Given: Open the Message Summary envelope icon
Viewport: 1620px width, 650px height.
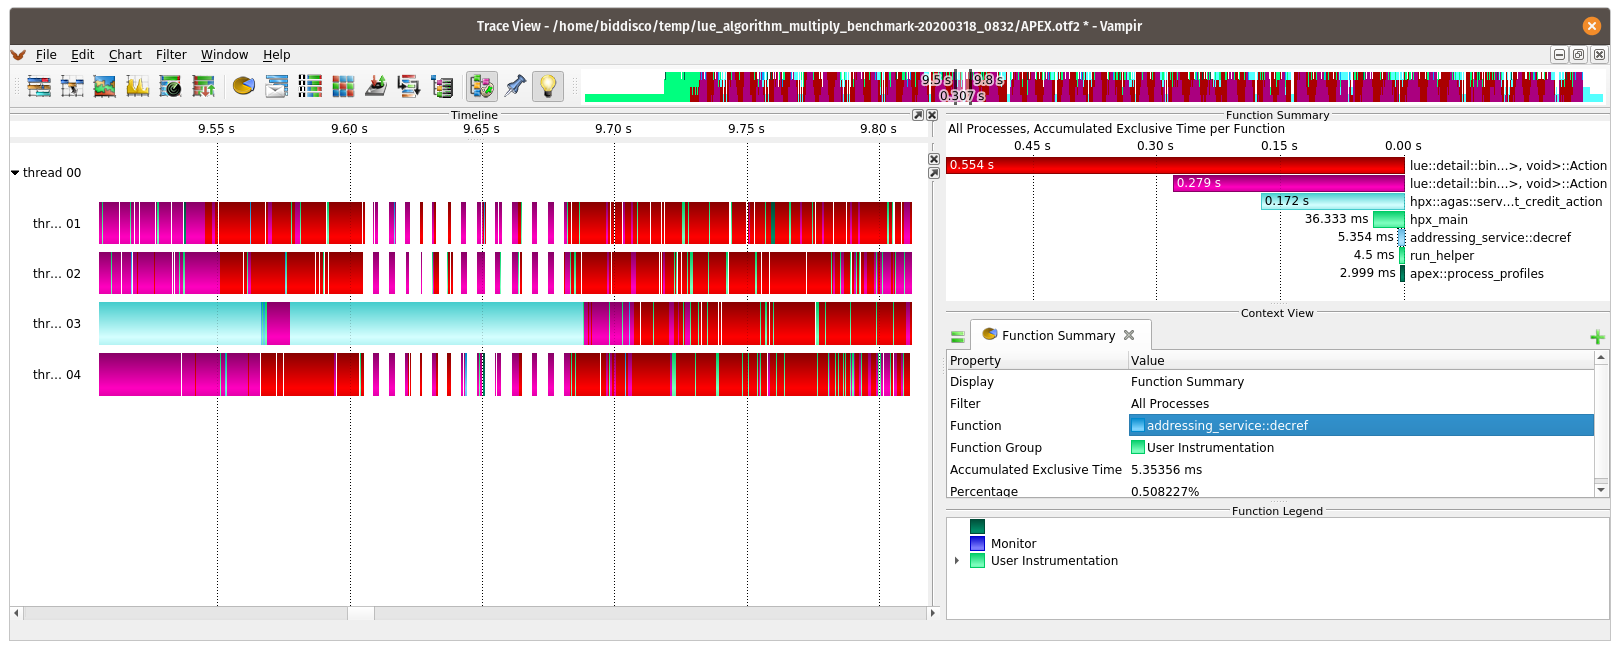Looking at the screenshot, I should (x=277, y=87).
